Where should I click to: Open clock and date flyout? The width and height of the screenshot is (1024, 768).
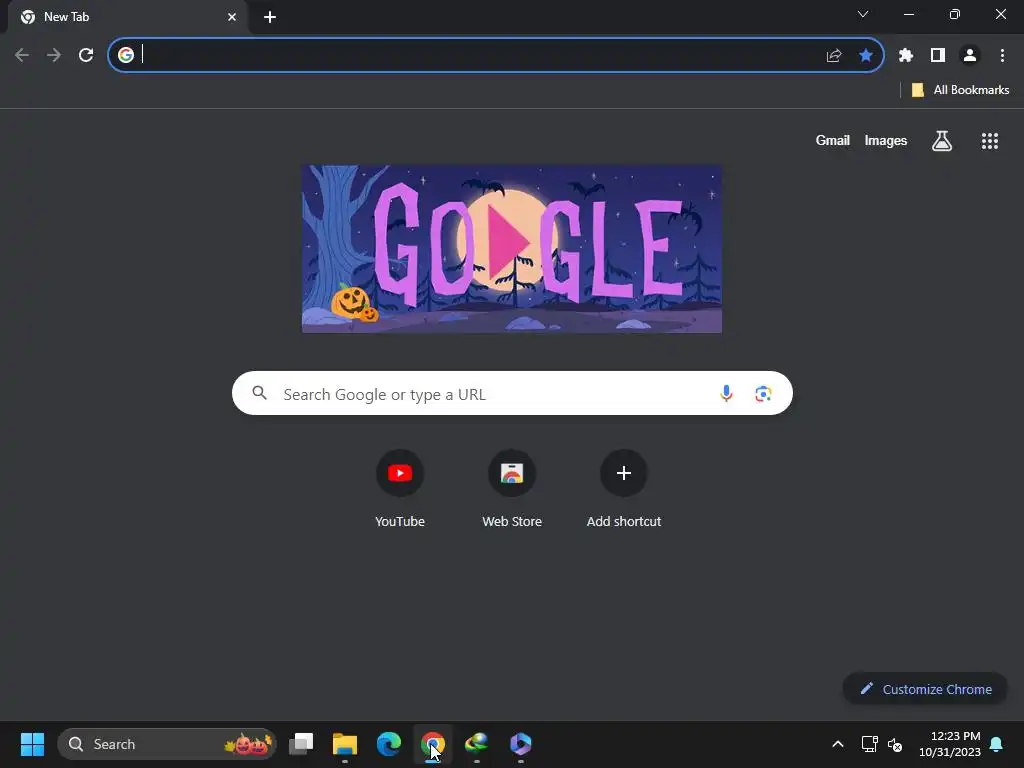point(950,744)
